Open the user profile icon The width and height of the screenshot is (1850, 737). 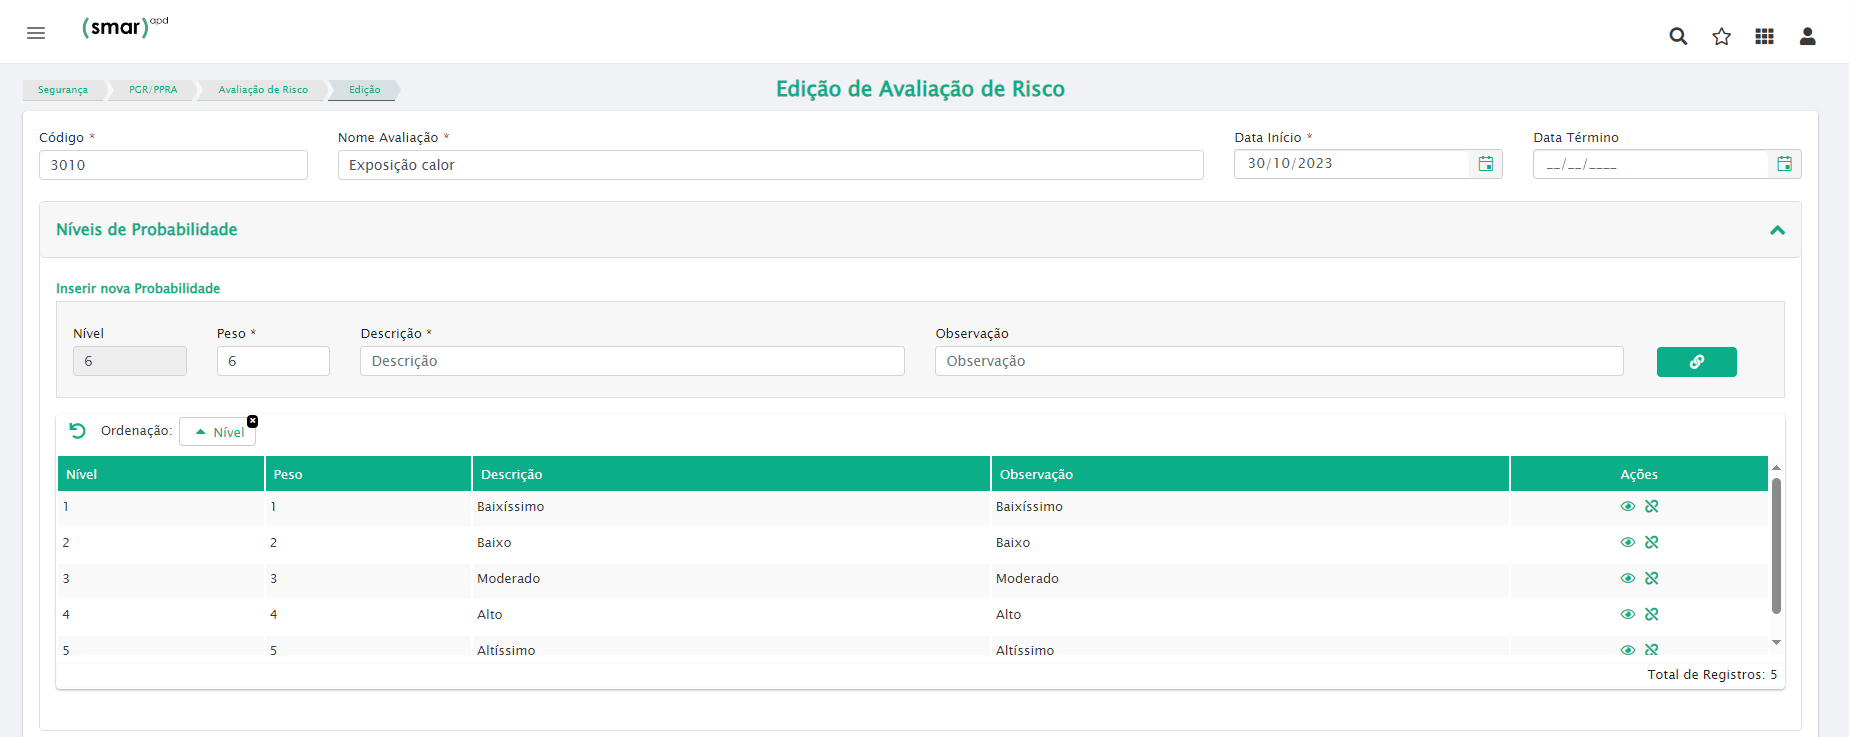[1807, 36]
